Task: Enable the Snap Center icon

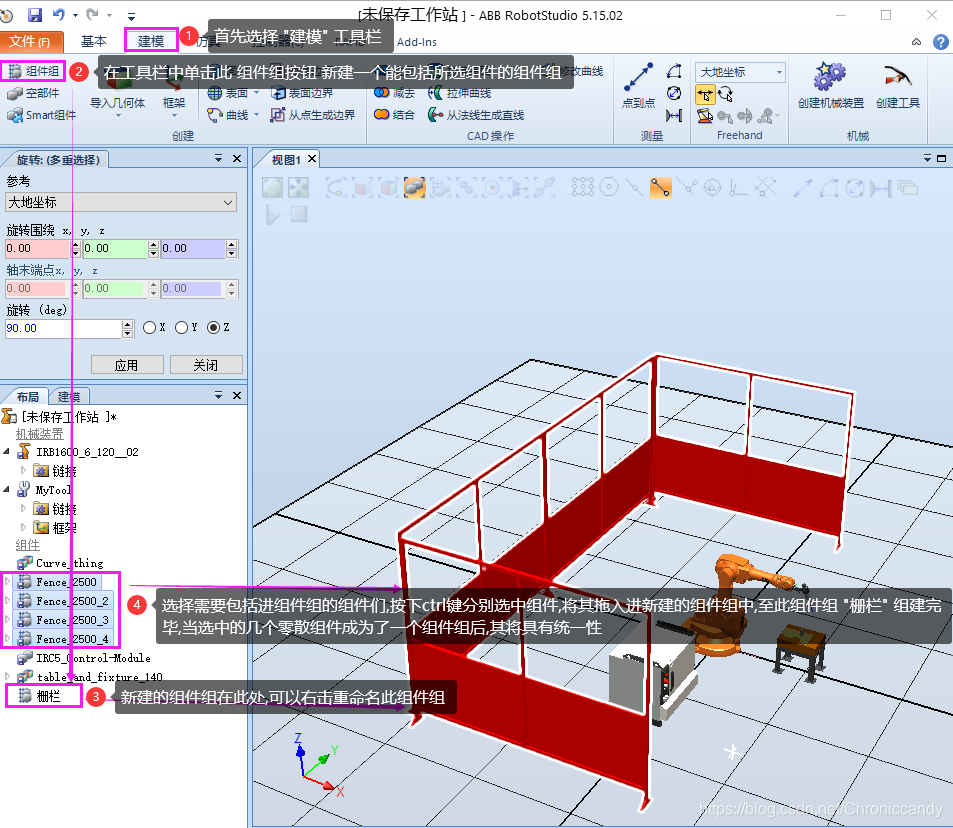Action: click(608, 187)
